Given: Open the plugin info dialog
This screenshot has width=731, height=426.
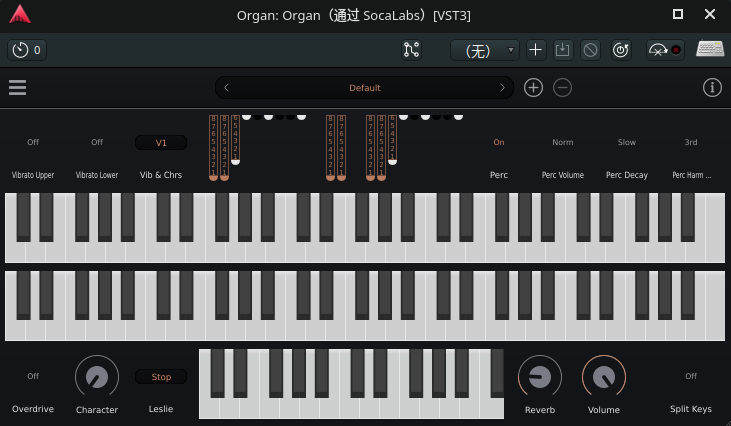Looking at the screenshot, I should click(712, 88).
